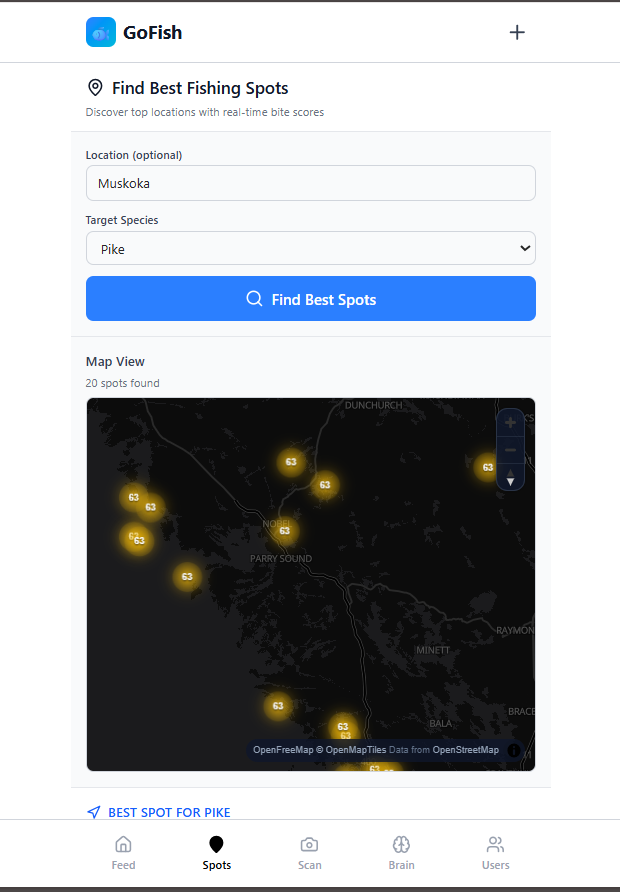Open the OpenFreeMap attribution link
This screenshot has width=620, height=892.
283,750
